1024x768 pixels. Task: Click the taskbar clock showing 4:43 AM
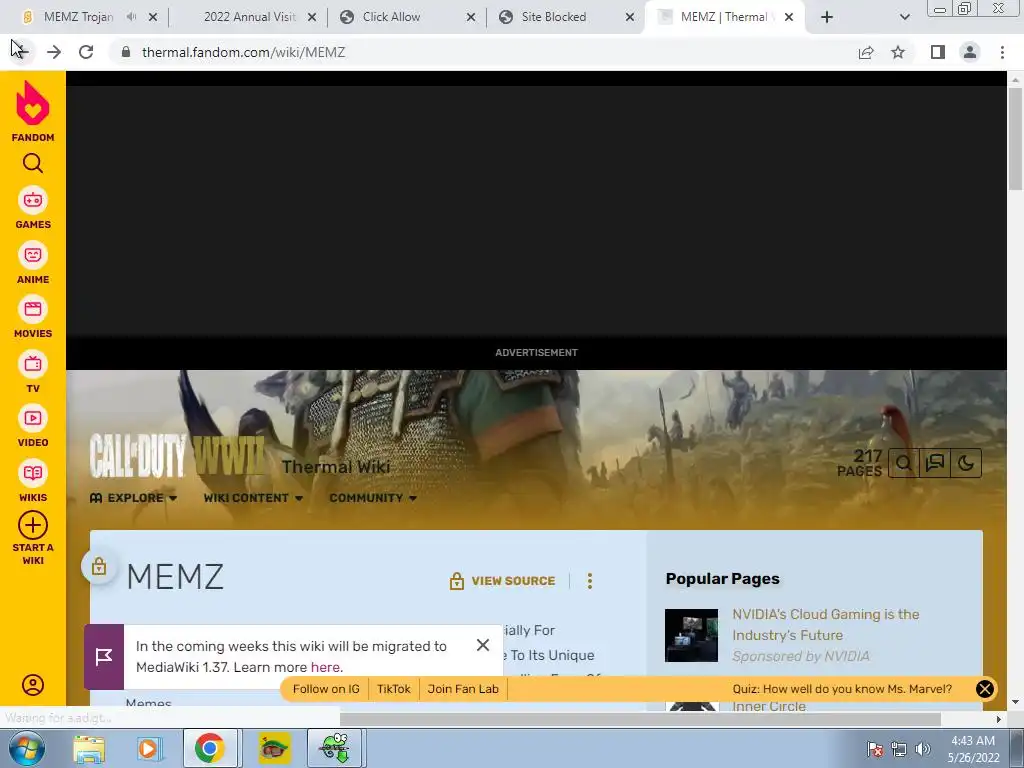[973, 749]
